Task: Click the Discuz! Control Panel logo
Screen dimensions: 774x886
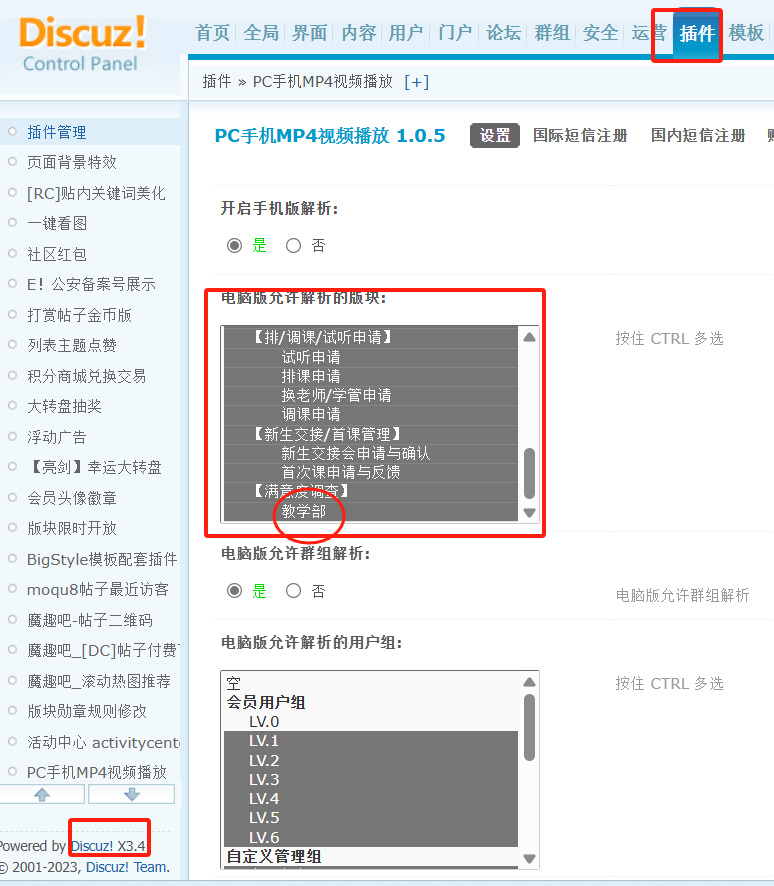Action: click(82, 45)
